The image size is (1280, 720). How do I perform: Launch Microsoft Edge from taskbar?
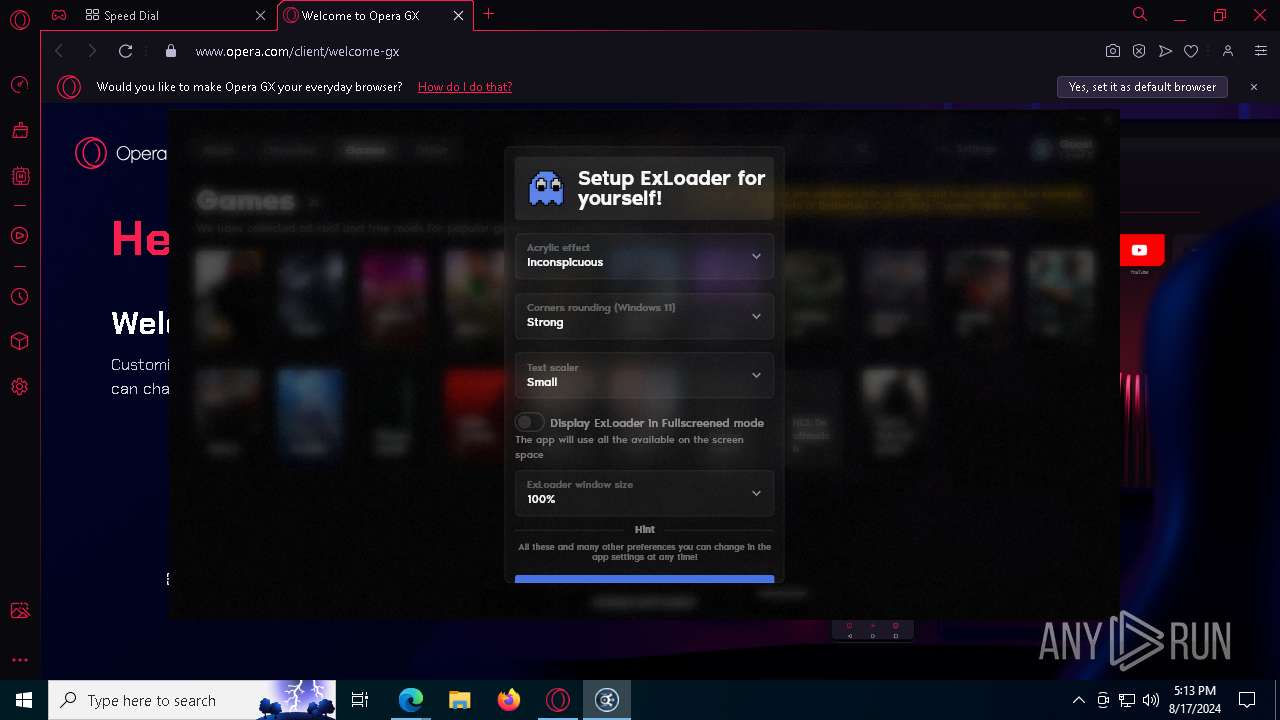tap(411, 700)
